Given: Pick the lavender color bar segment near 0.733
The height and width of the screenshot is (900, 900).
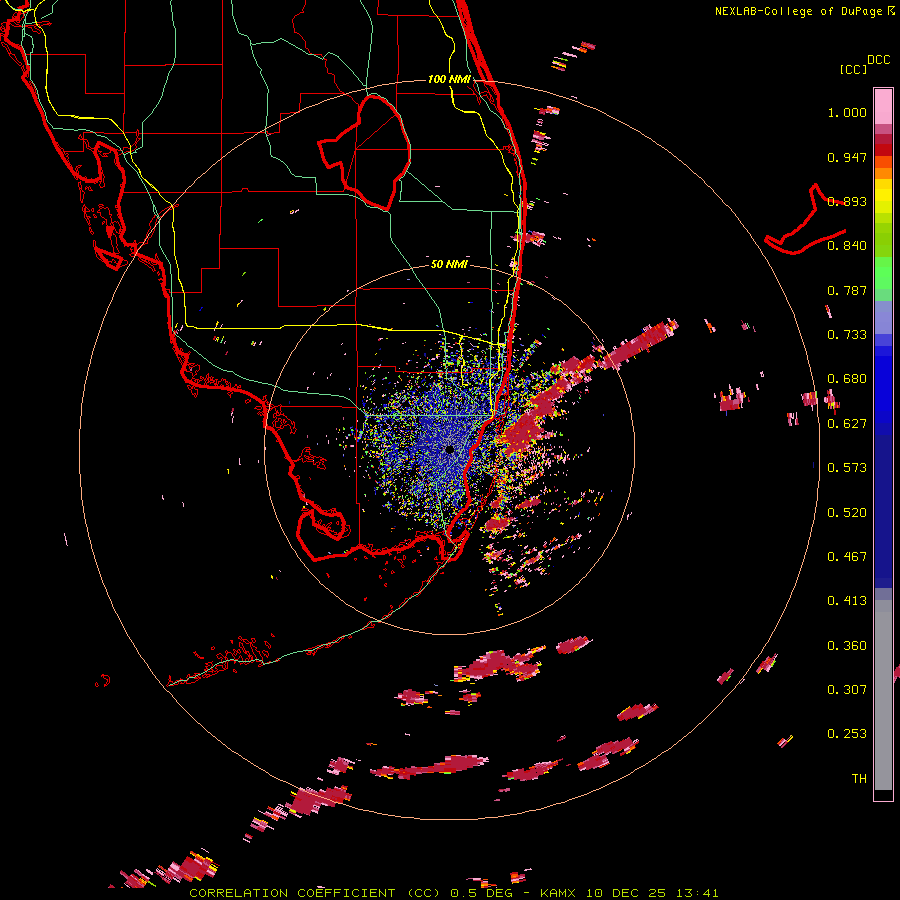Looking at the screenshot, I should click(x=883, y=317).
